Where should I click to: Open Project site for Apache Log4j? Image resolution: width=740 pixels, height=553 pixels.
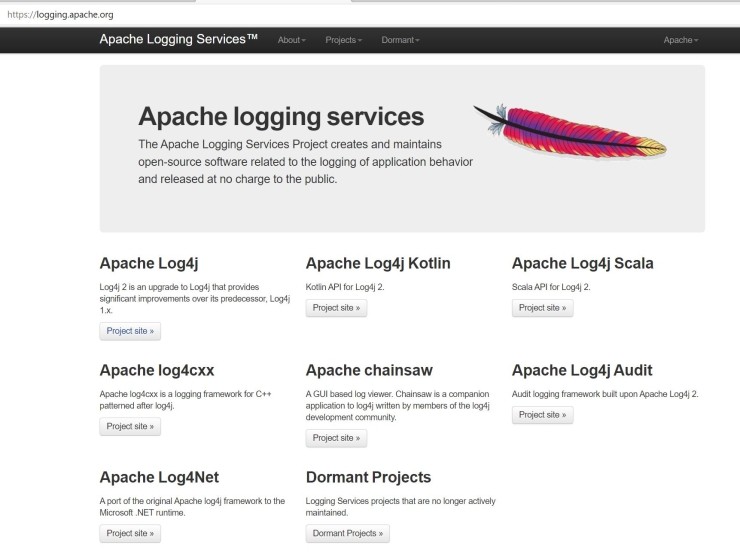[x=130, y=330]
